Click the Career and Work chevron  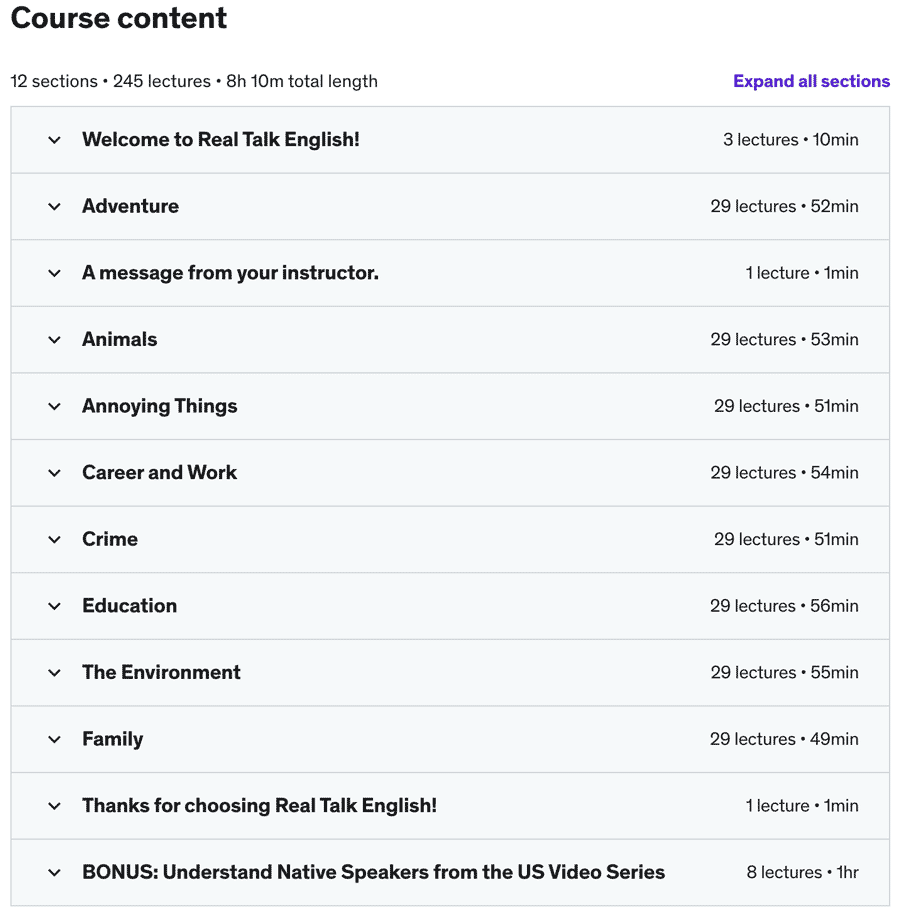pos(55,473)
